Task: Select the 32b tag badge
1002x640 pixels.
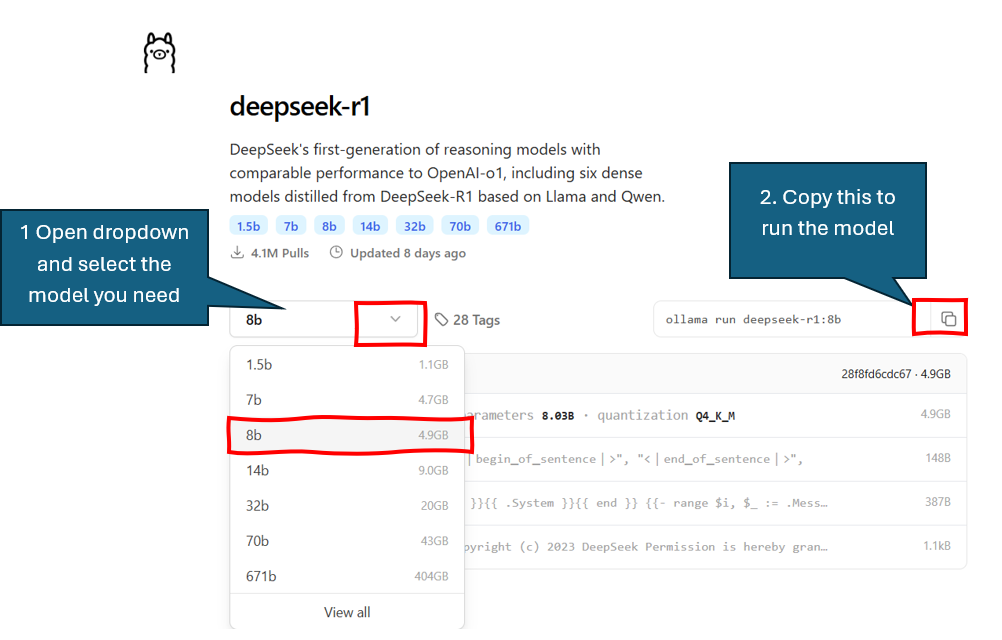Action: [415, 226]
